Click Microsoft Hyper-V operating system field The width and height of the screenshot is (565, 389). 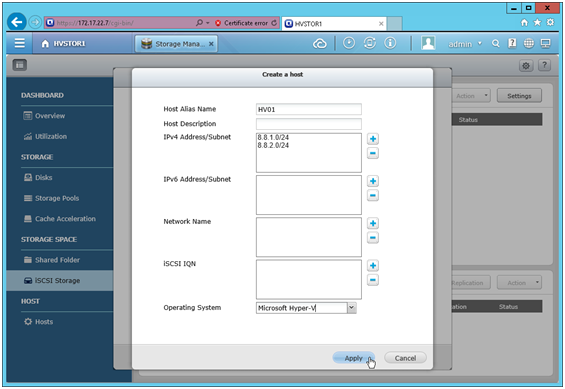[x=302, y=308]
